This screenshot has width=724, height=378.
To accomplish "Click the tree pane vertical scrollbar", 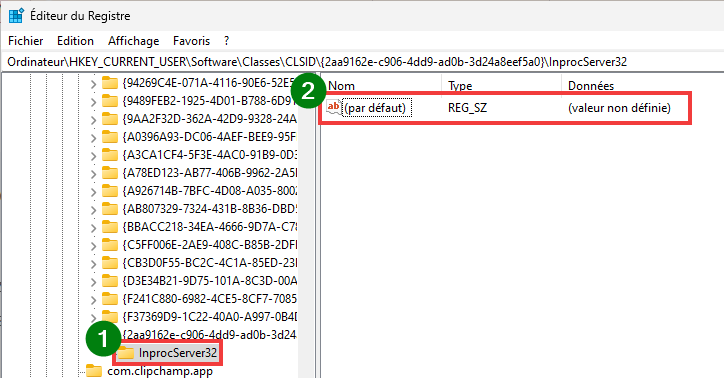I will 306,225.
